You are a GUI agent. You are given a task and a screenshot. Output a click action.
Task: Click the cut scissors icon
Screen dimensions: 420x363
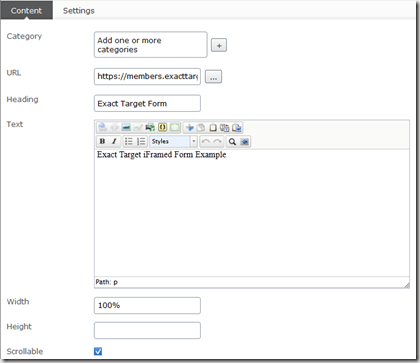click(x=189, y=127)
